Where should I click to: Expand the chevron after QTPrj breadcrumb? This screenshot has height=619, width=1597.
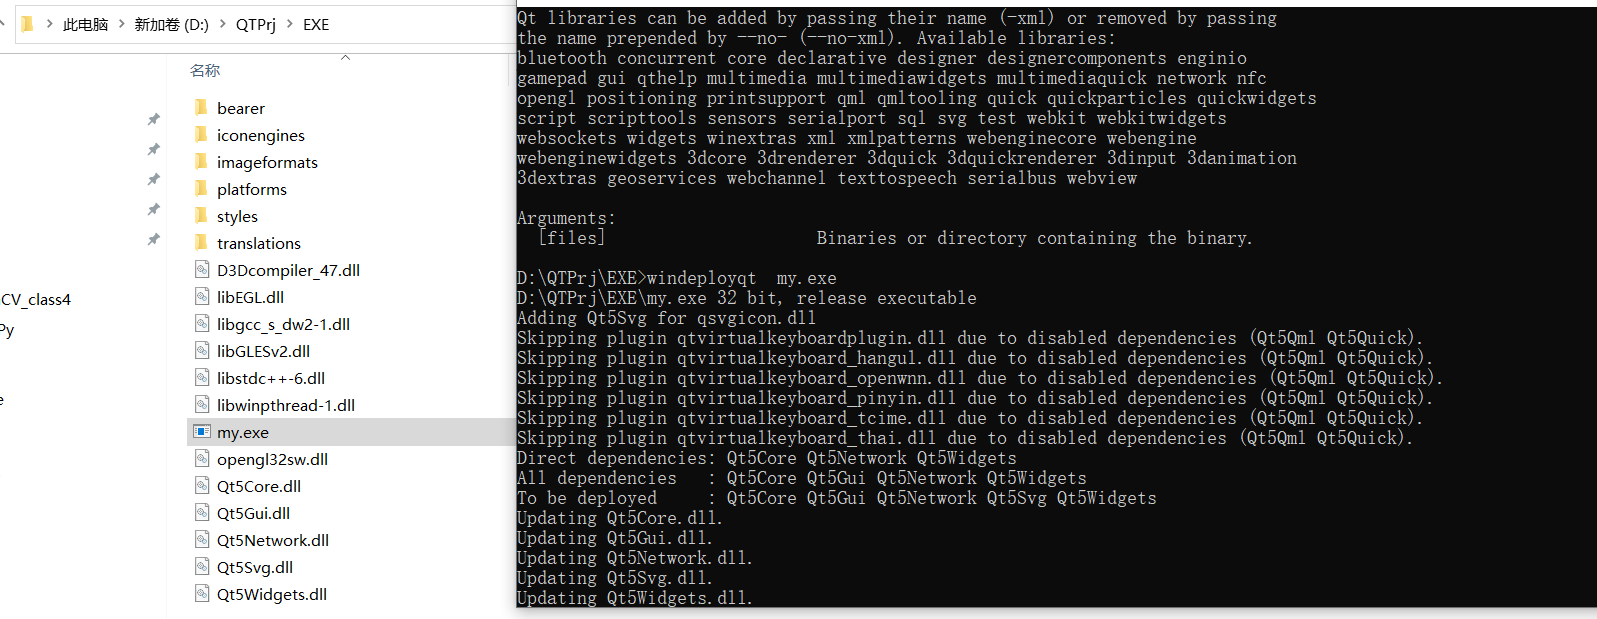[290, 24]
